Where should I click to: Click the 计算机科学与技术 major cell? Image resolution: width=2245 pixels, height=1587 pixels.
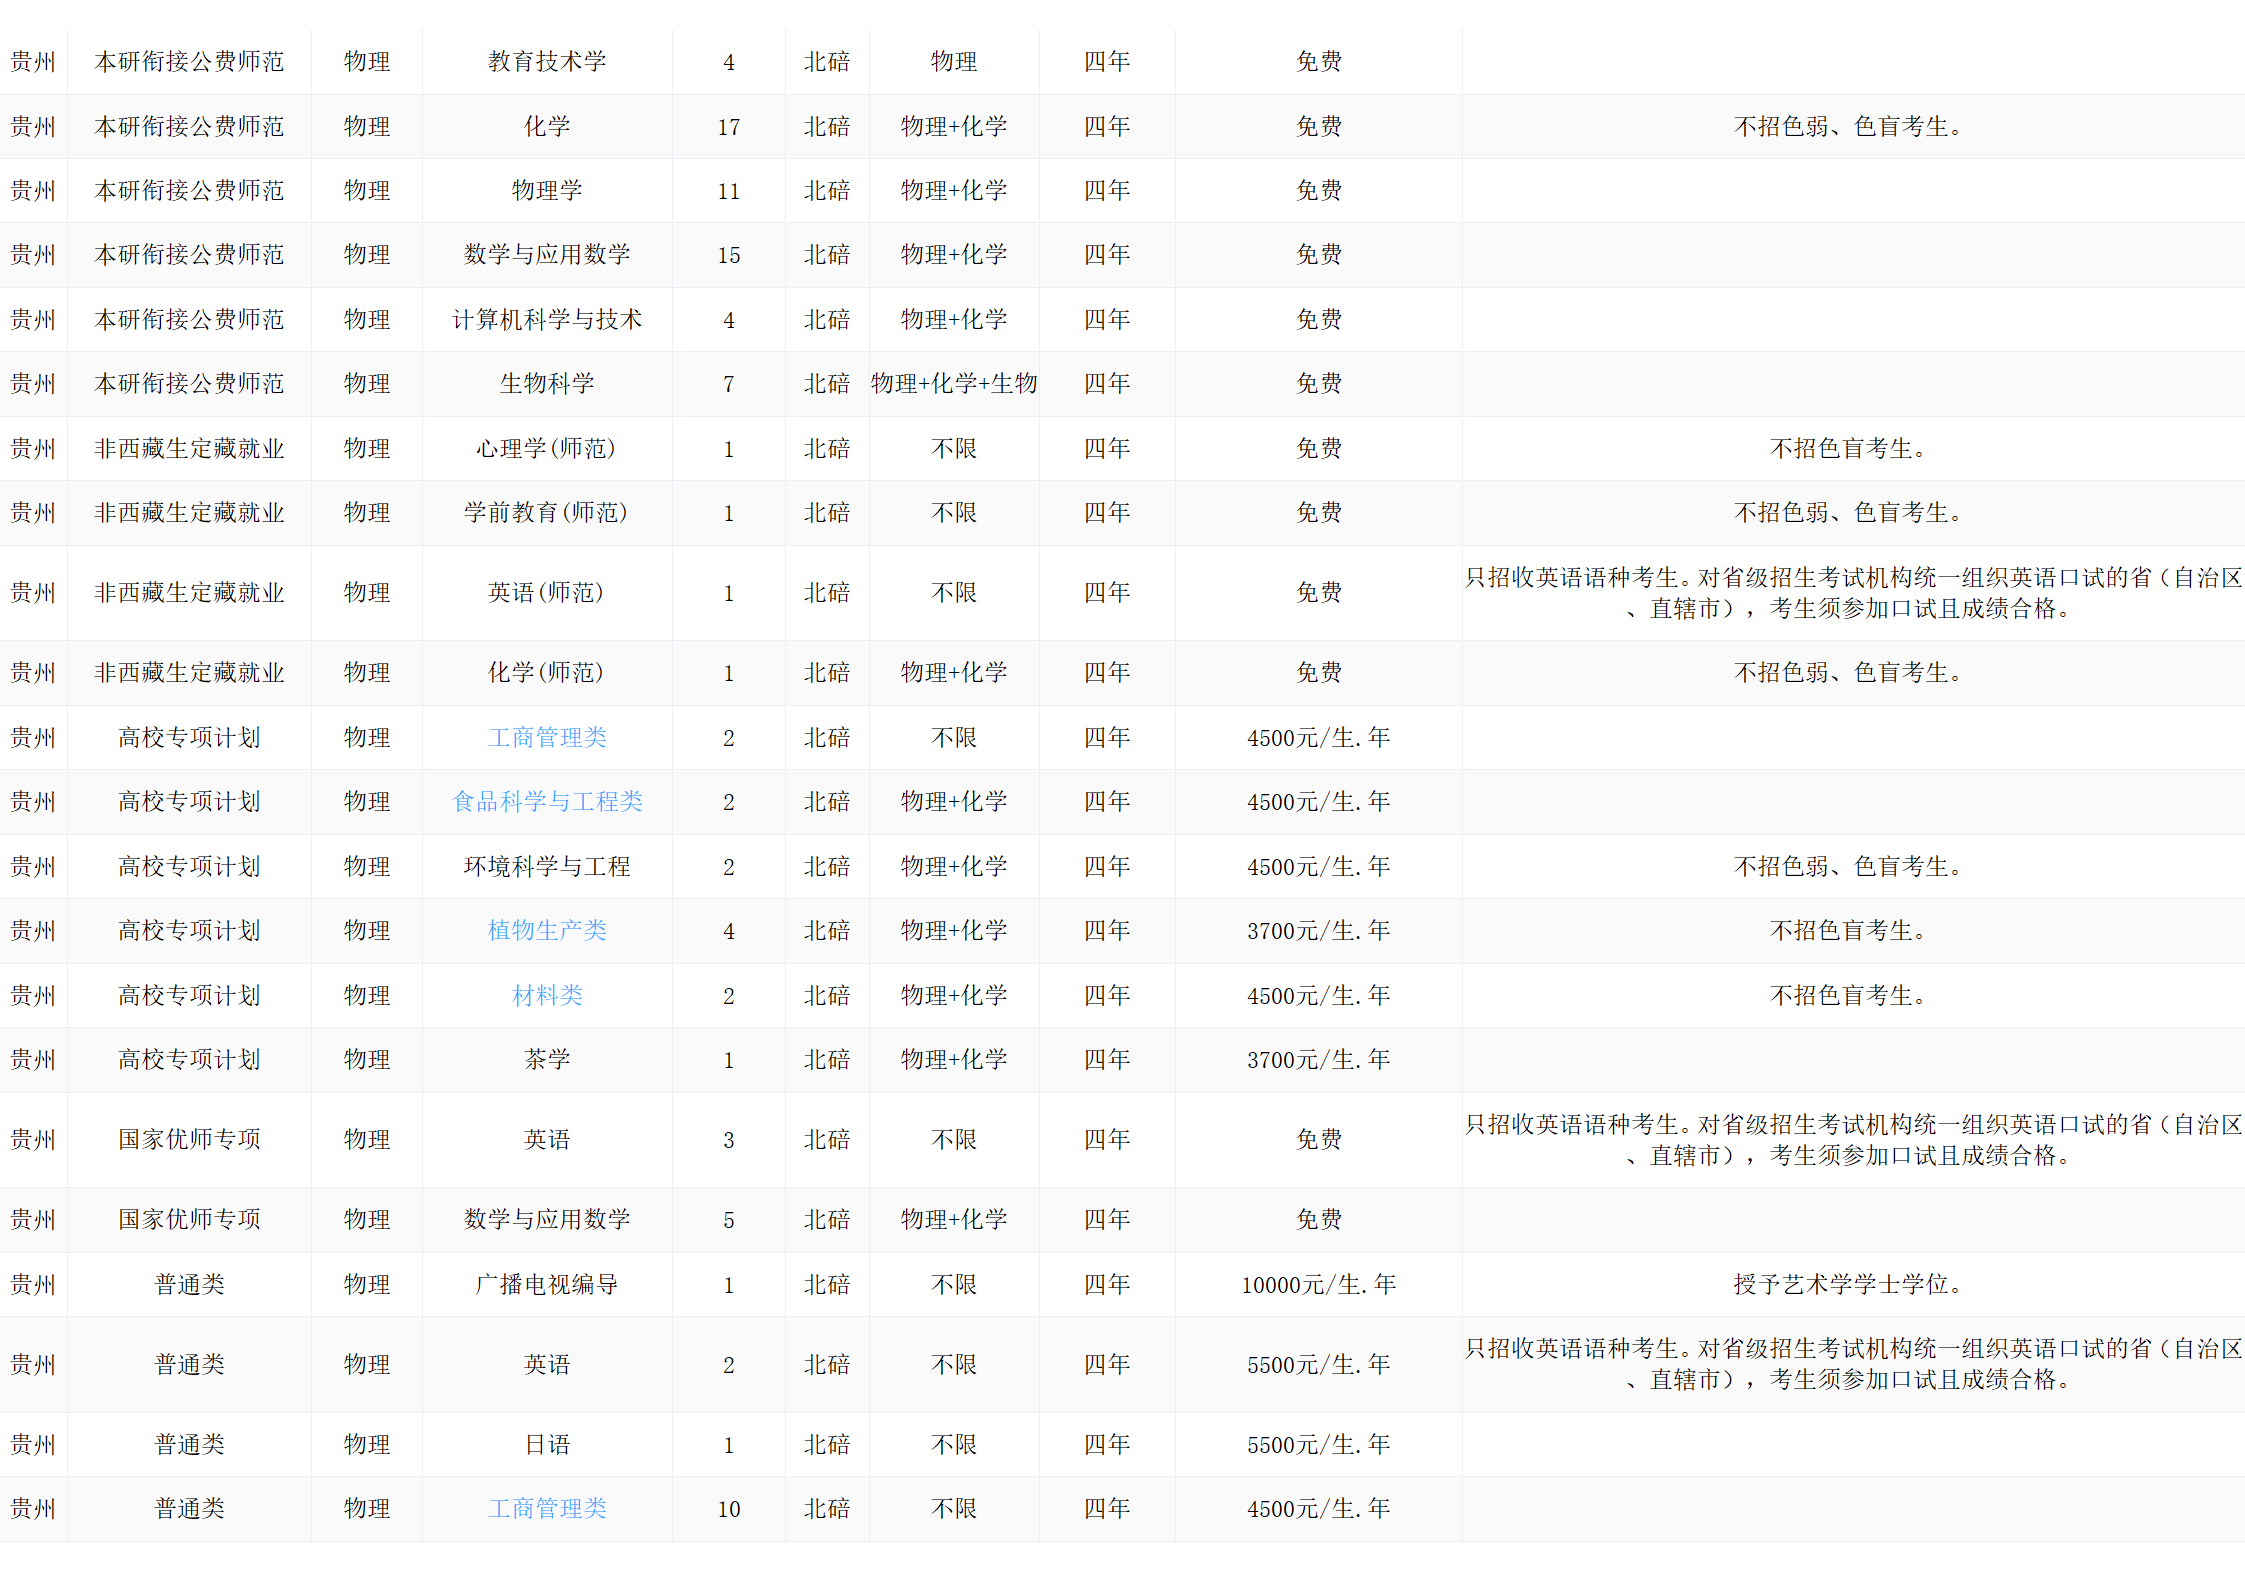click(547, 320)
